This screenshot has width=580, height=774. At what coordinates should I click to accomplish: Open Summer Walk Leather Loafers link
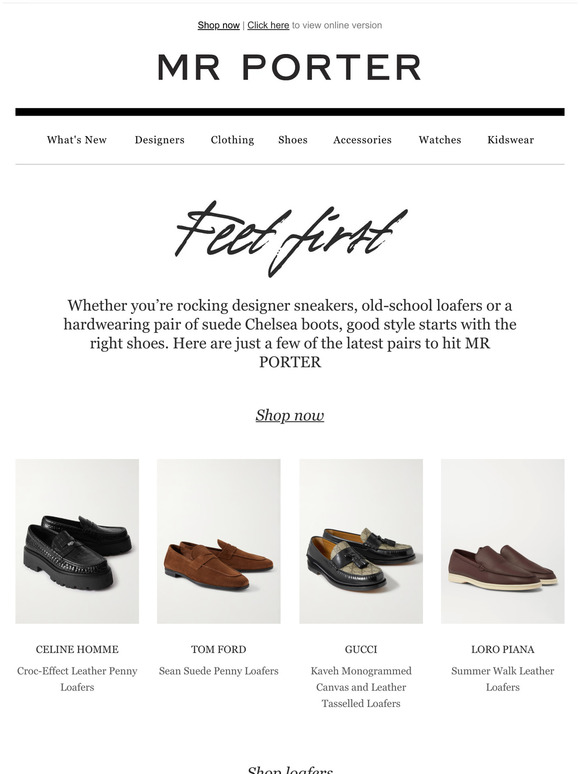pos(503,679)
